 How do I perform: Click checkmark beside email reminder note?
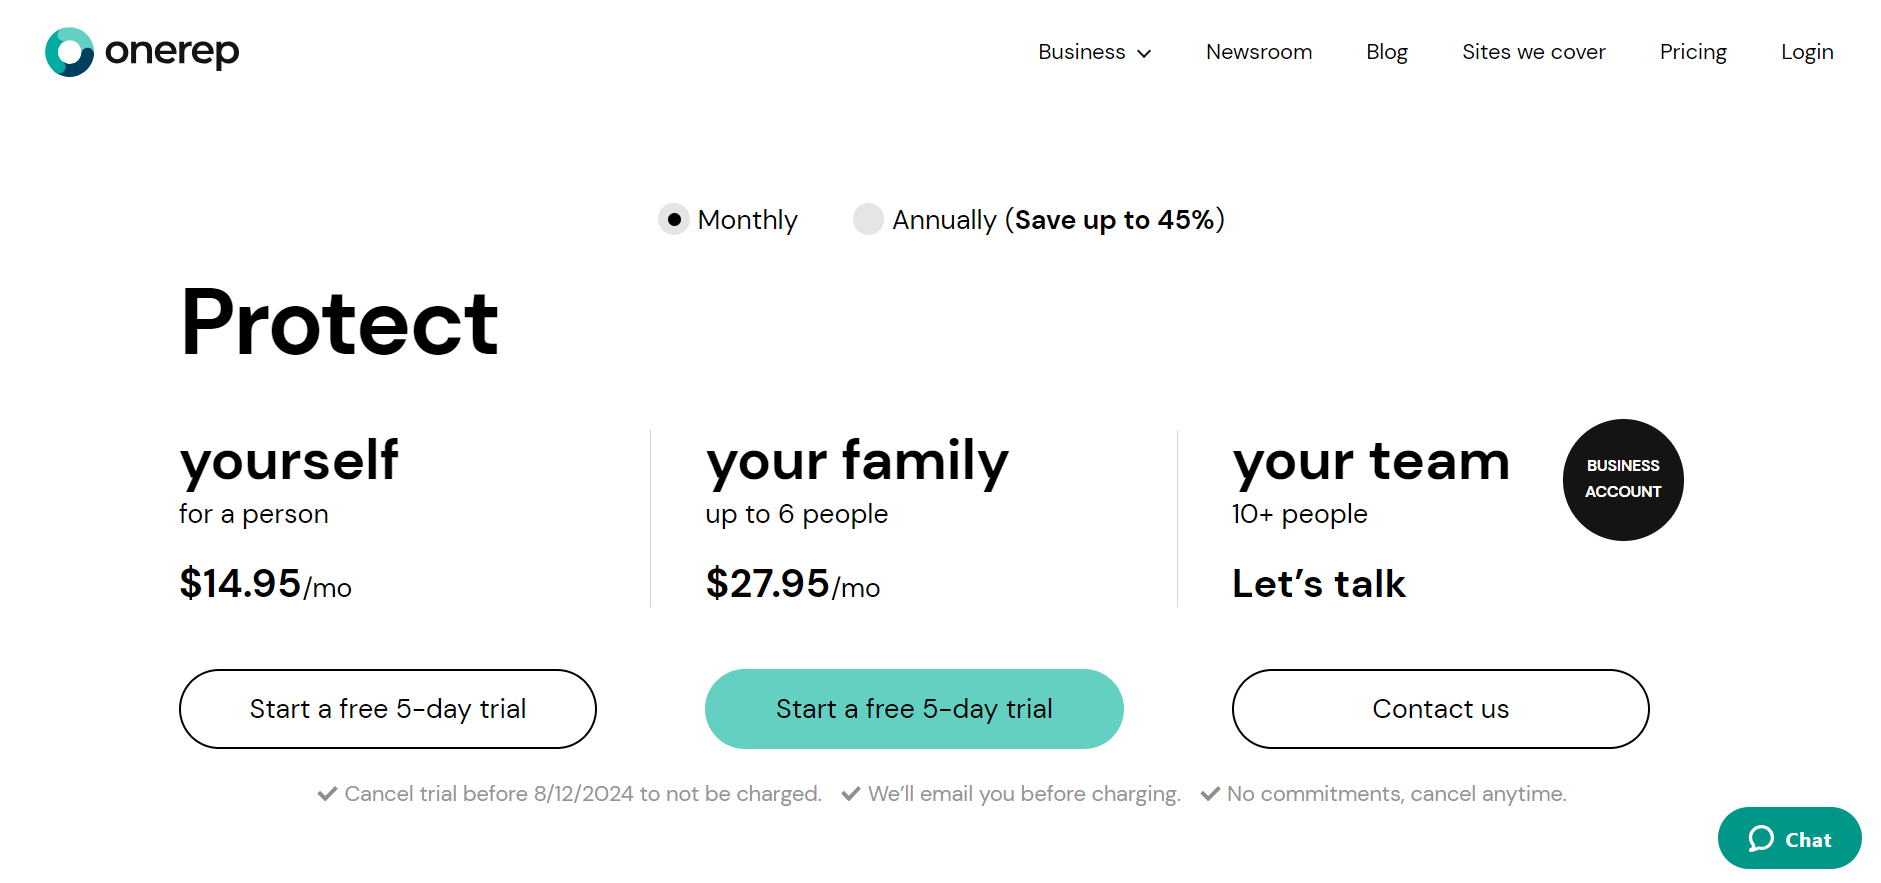[851, 794]
